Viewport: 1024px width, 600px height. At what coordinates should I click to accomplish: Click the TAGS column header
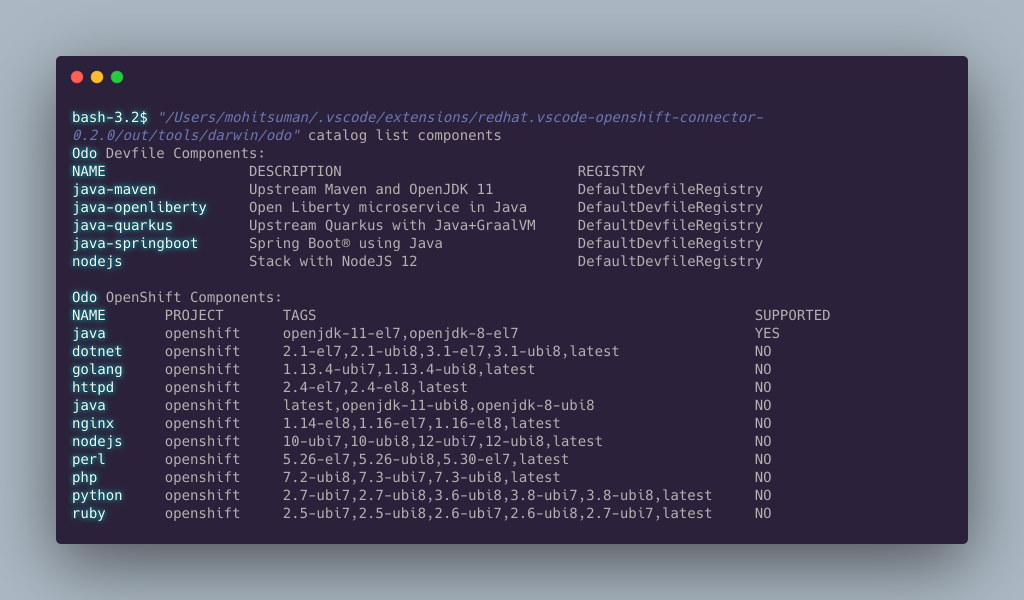point(299,315)
